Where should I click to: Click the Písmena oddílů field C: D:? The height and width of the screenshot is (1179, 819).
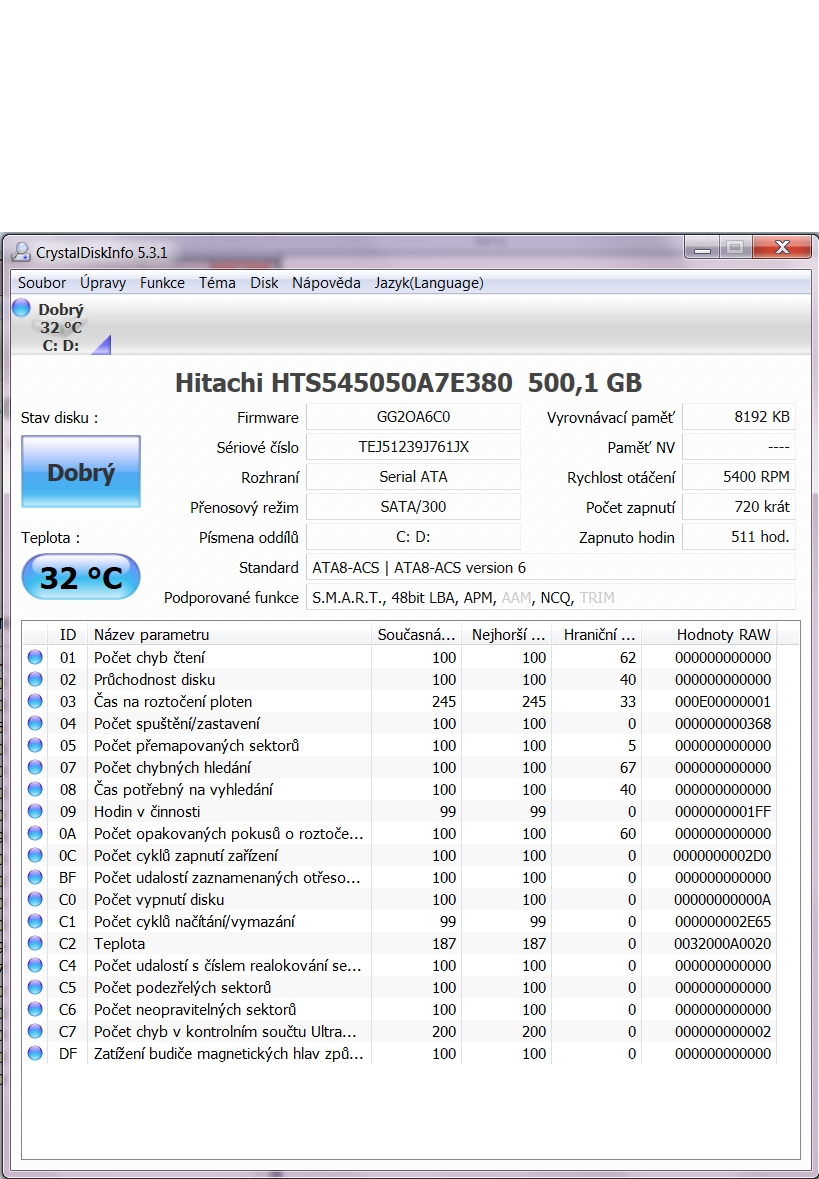click(x=414, y=537)
